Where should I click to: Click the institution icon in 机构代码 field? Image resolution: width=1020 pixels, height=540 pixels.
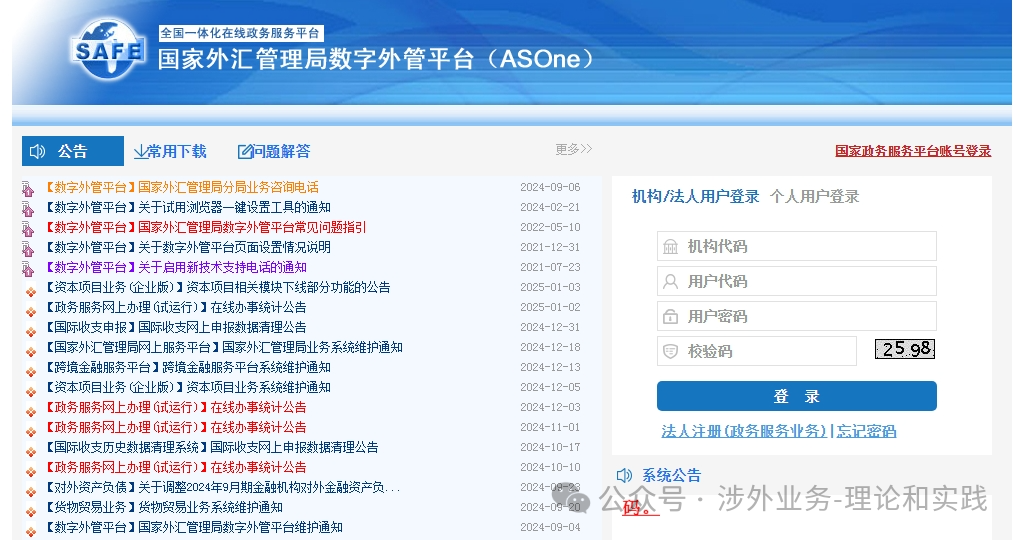(670, 247)
